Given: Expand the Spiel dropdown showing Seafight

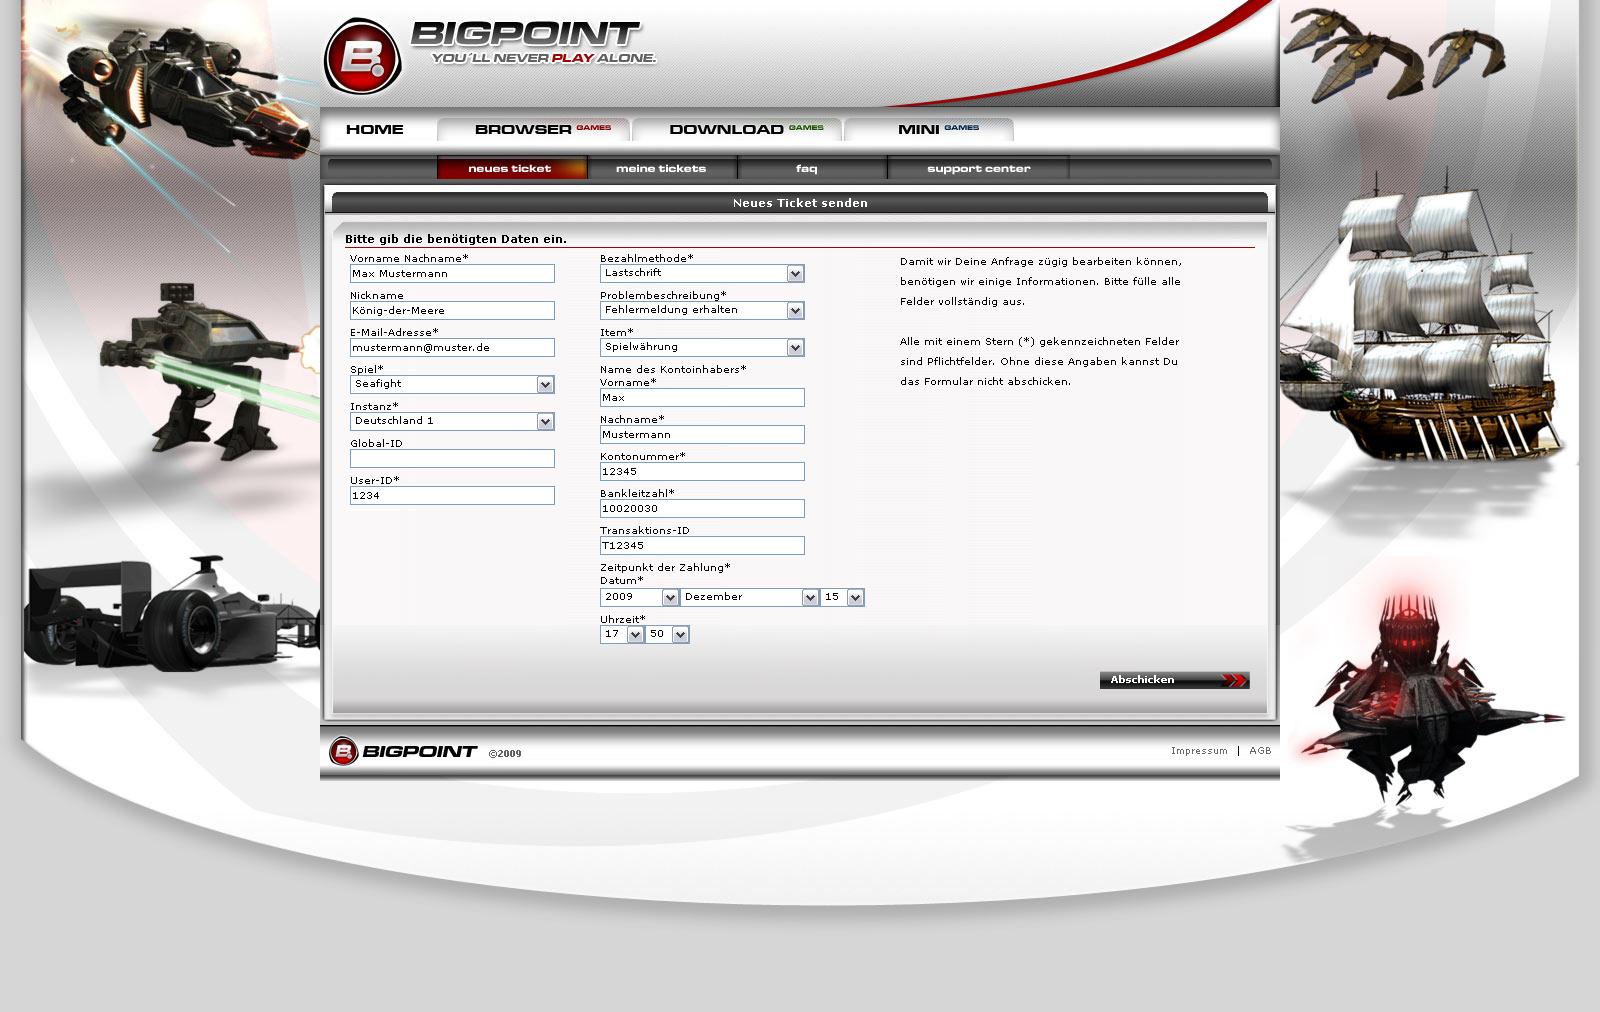Looking at the screenshot, I should (x=452, y=384).
